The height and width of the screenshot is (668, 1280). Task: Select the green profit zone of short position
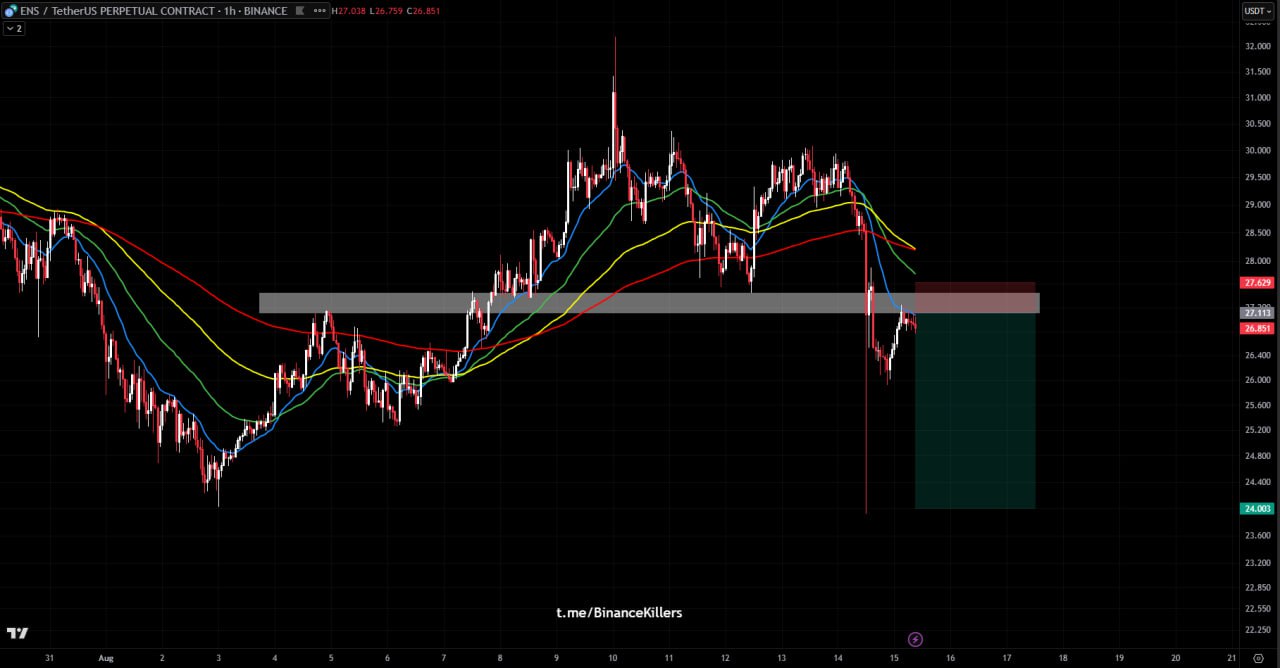[975, 411]
